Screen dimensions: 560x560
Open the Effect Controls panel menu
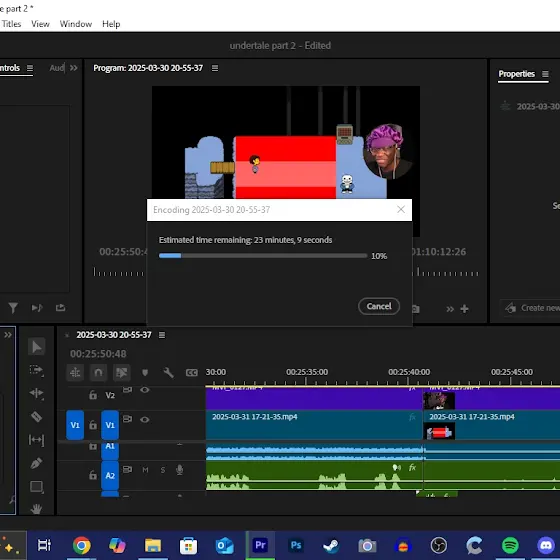(30, 68)
